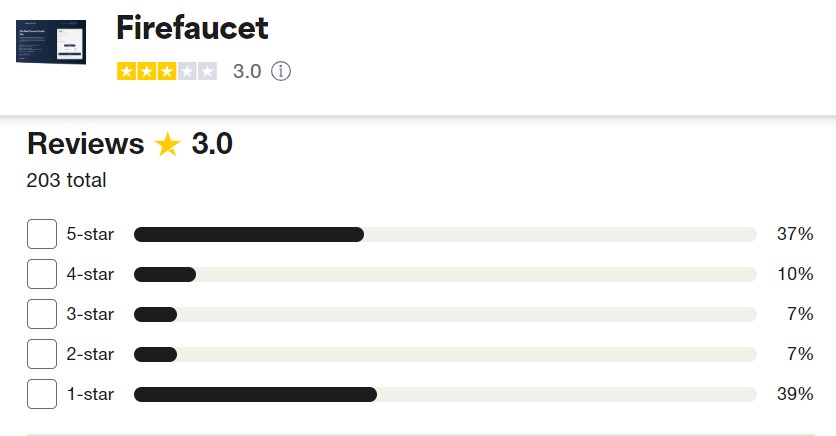This screenshot has width=836, height=436.
Task: Check the 1-star filter checkbox
Action: [42, 394]
